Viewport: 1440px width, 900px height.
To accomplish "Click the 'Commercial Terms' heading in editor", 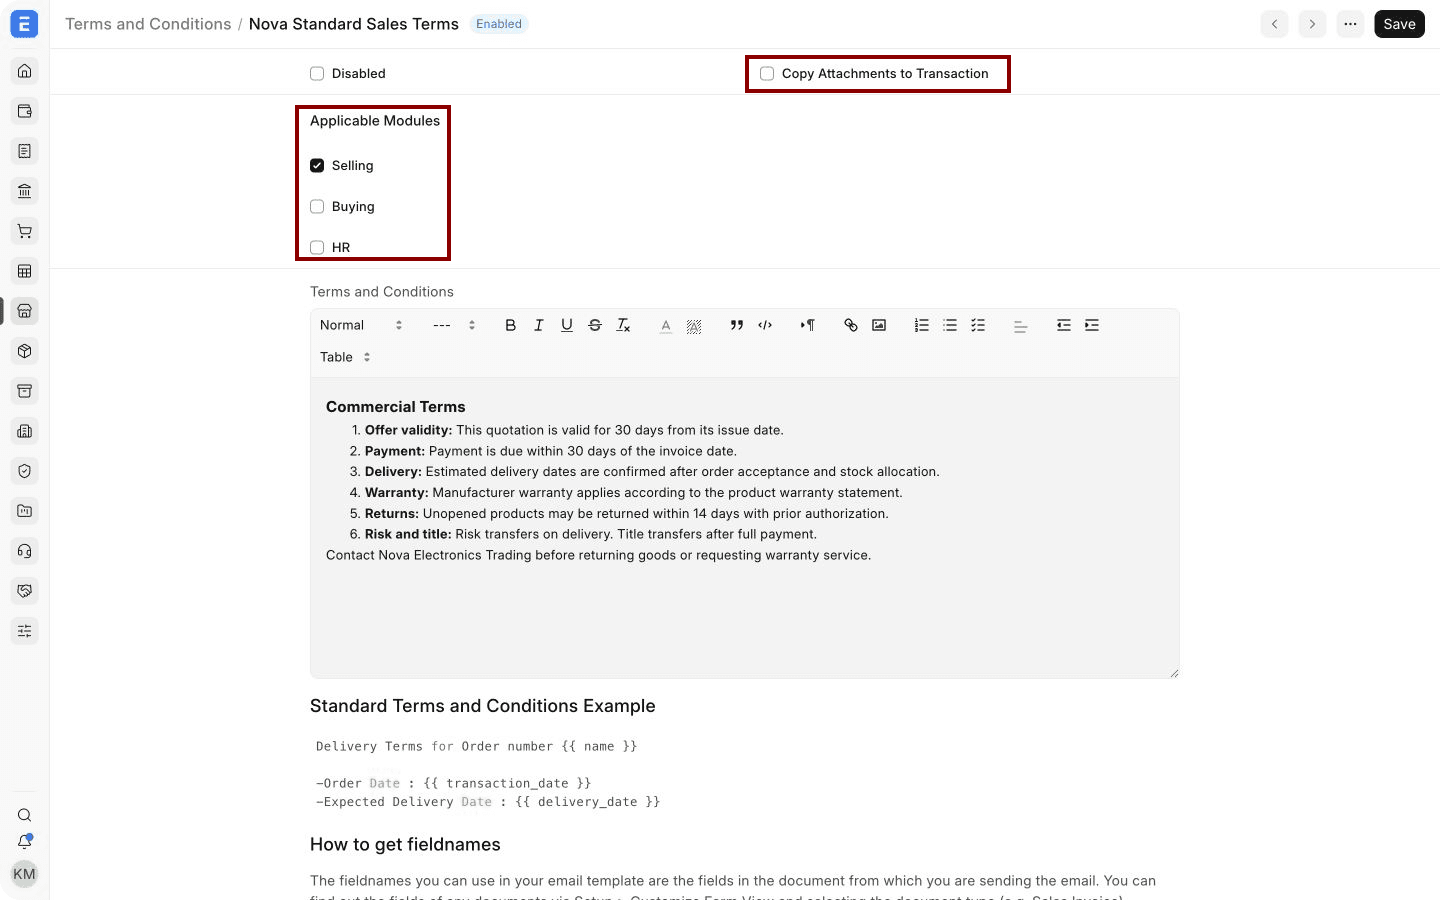I will (x=396, y=407).
